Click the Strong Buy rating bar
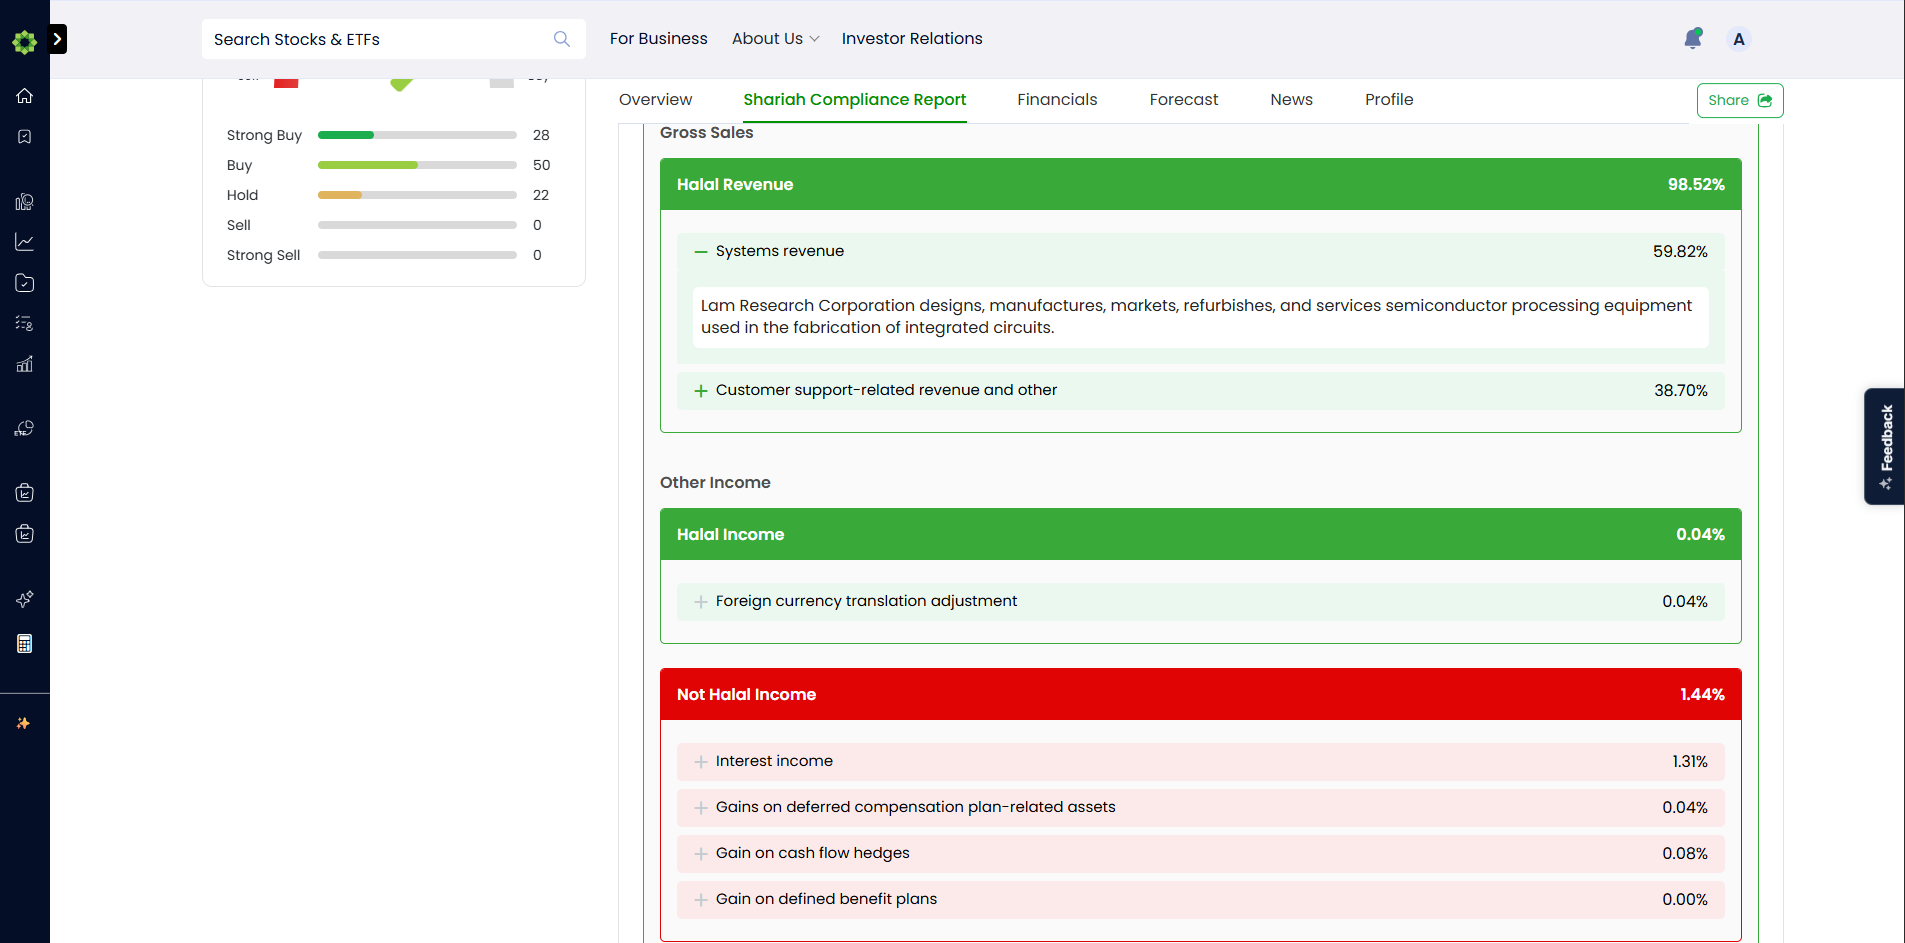This screenshot has height=943, width=1905. (x=417, y=135)
